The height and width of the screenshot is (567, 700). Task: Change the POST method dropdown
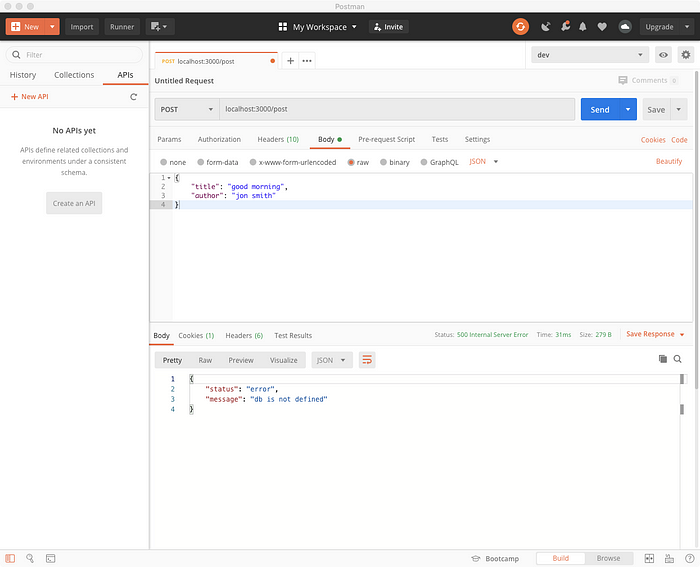187,109
